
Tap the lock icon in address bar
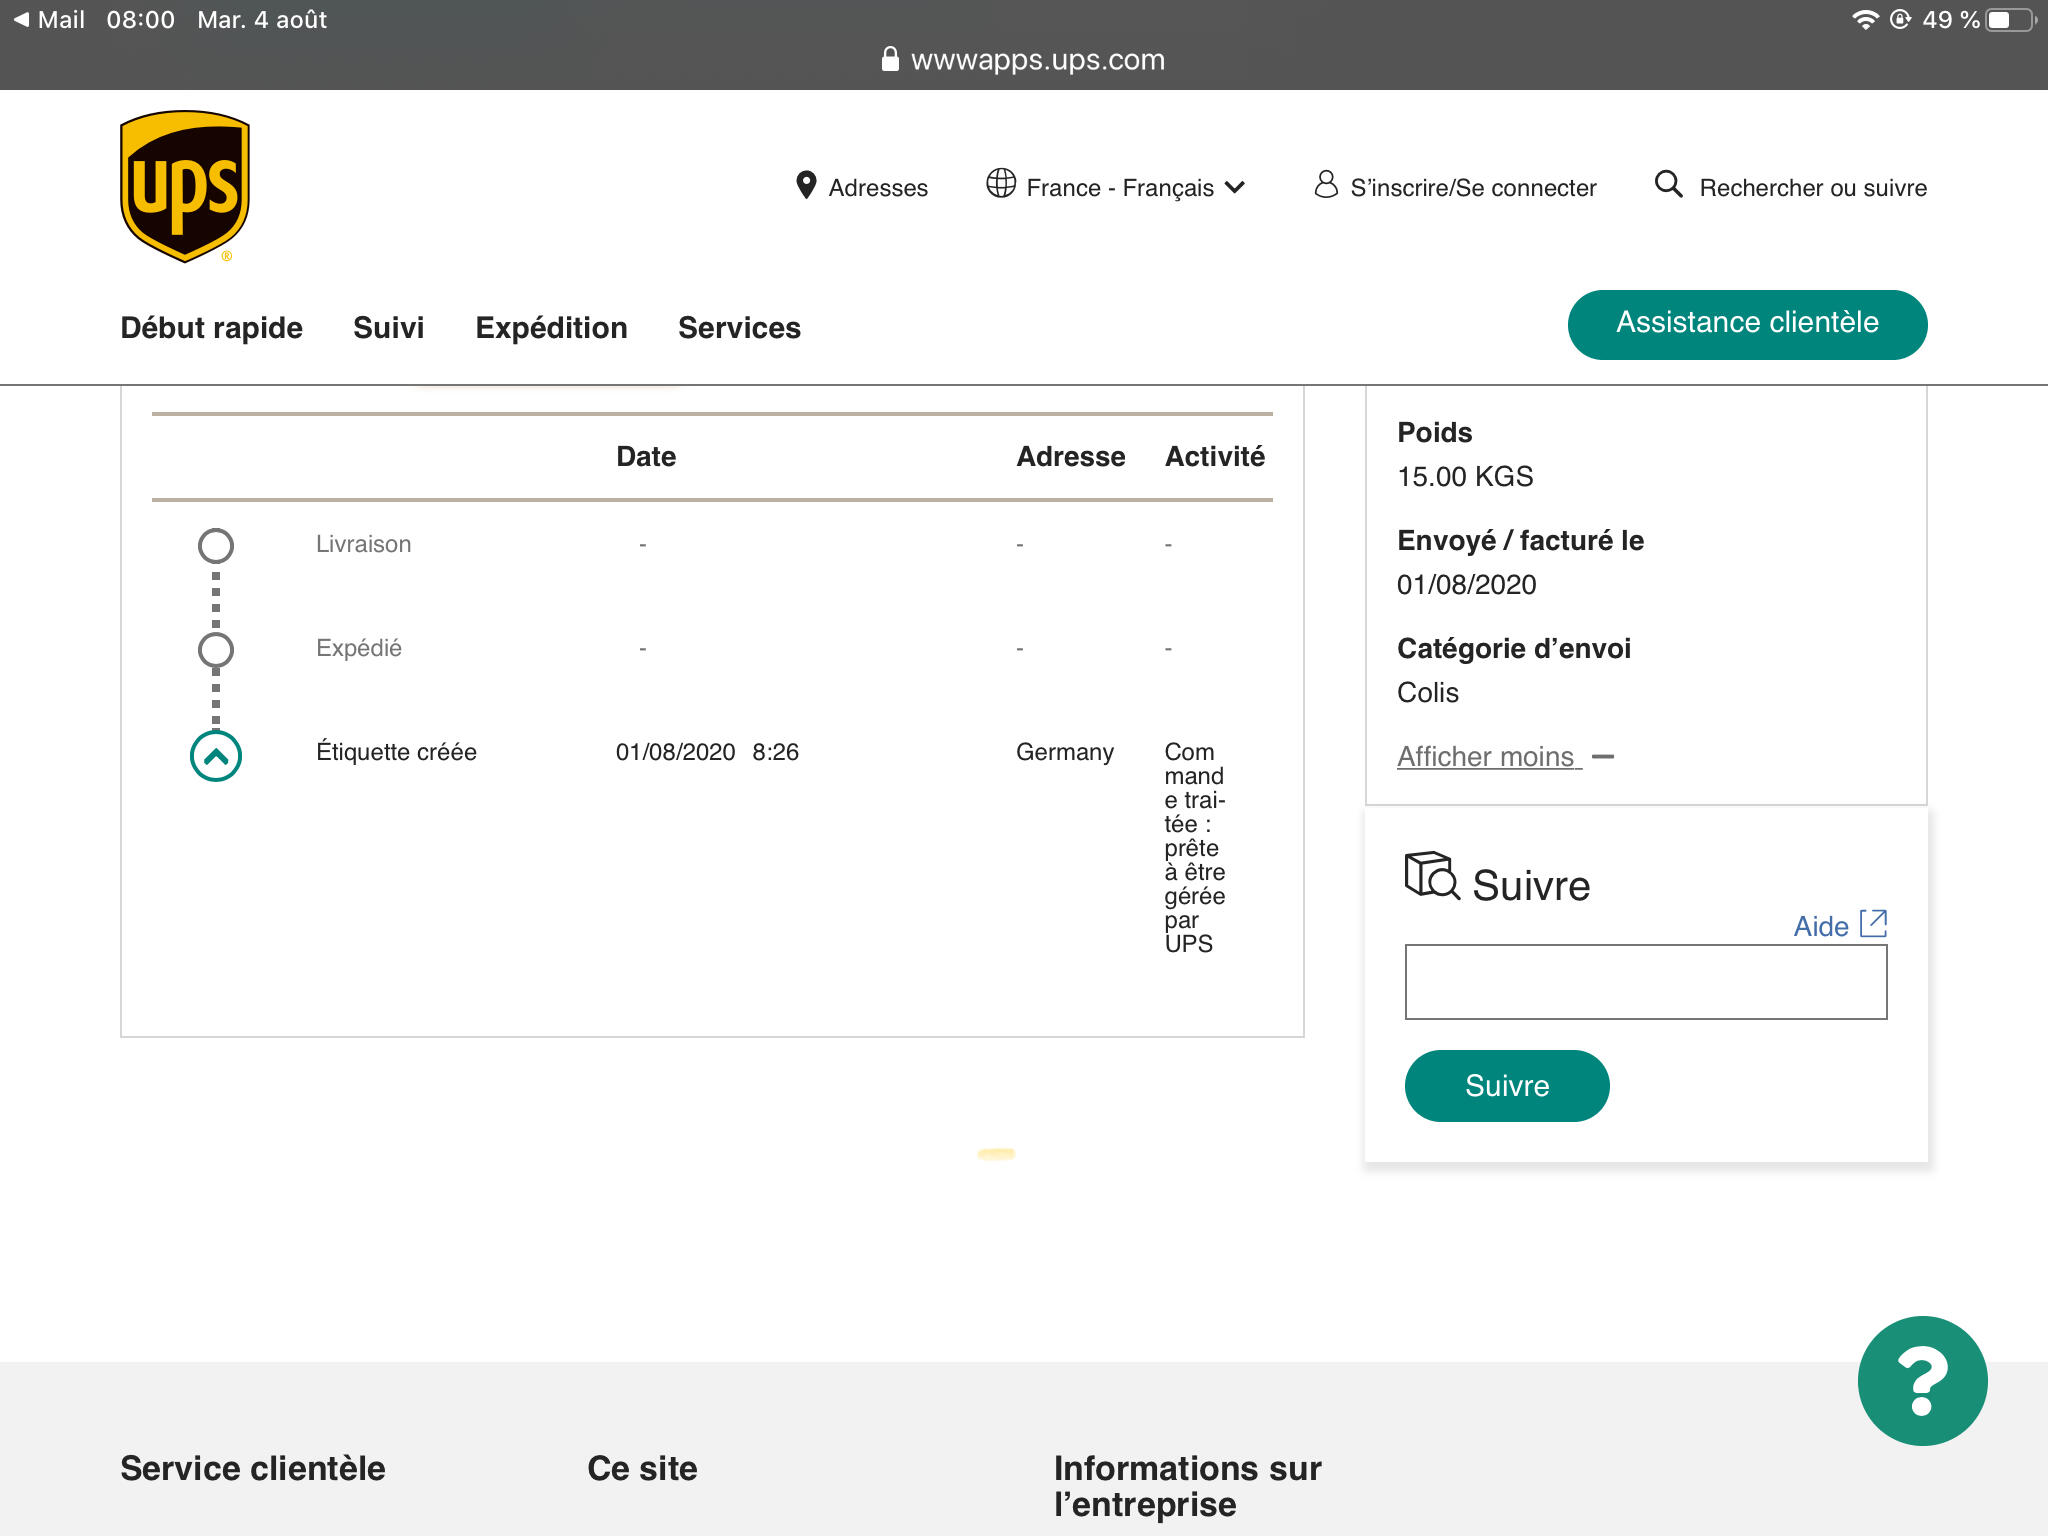click(x=890, y=59)
